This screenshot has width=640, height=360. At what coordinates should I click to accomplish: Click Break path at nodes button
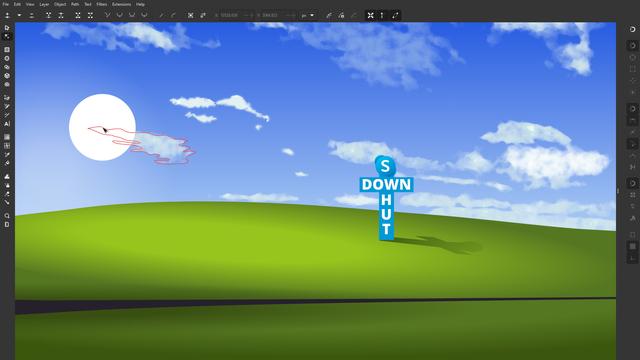(x=61, y=16)
